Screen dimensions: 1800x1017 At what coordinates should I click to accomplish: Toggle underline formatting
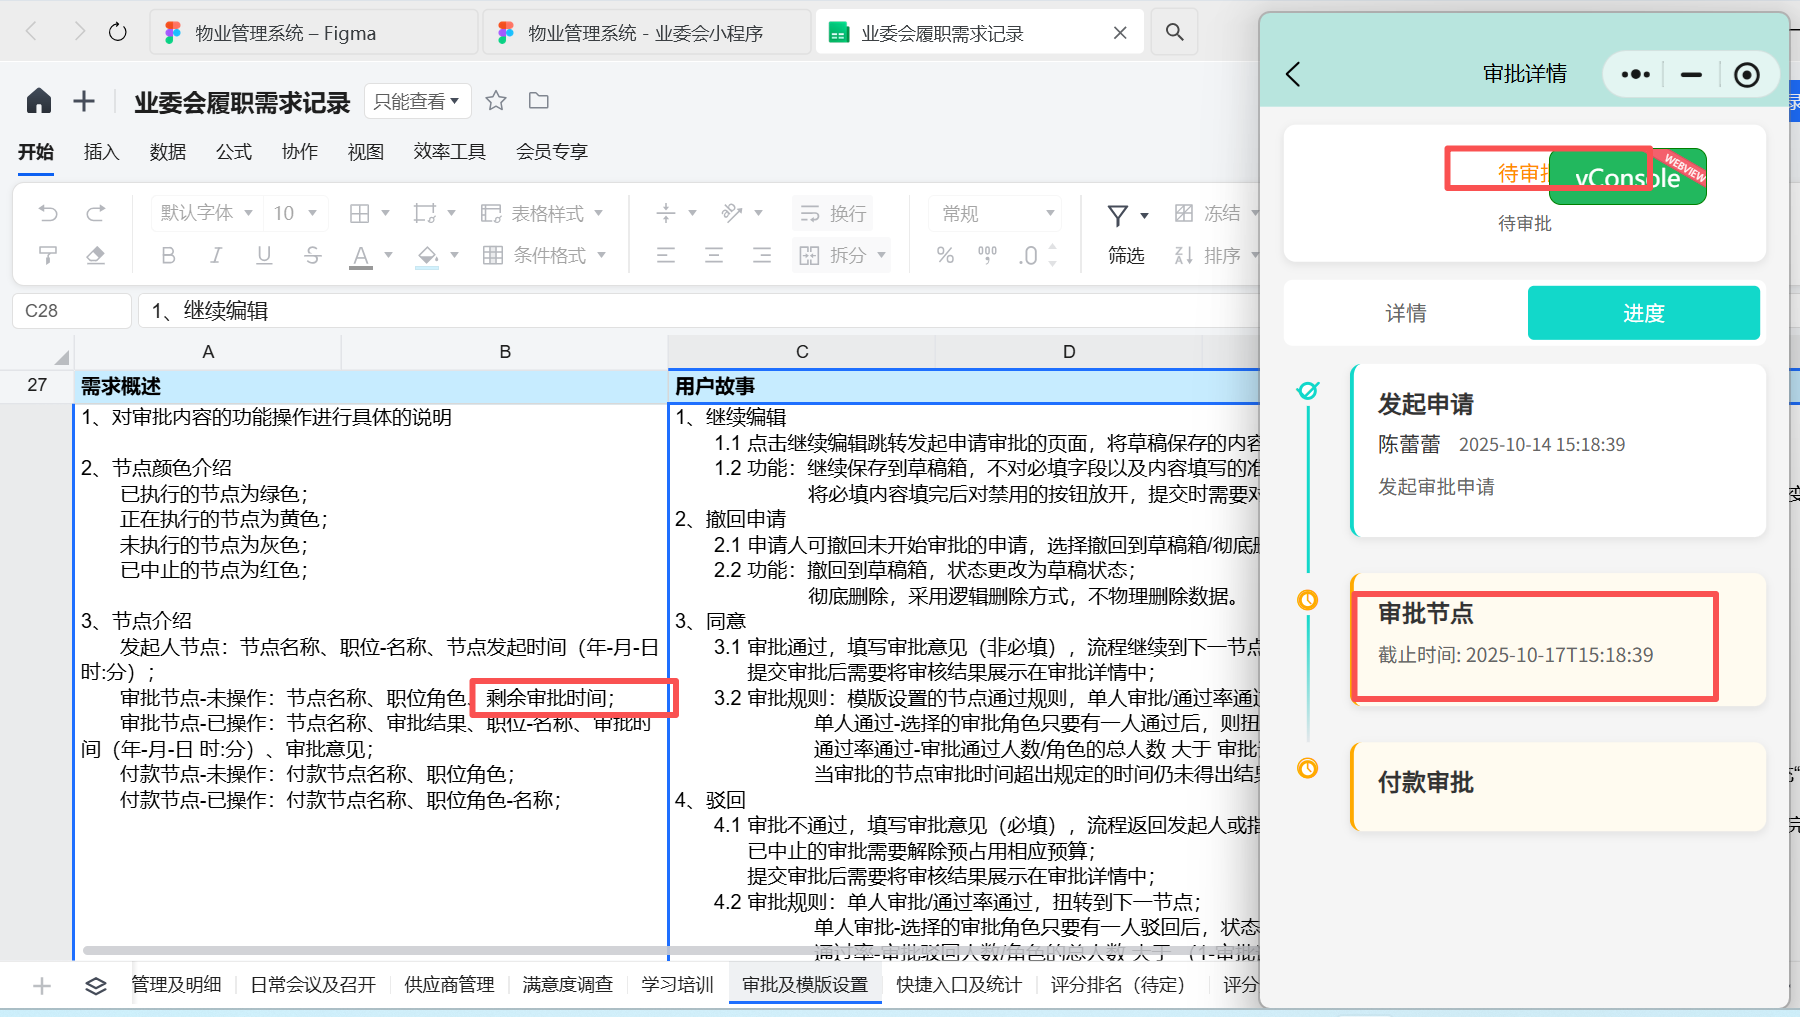264,255
